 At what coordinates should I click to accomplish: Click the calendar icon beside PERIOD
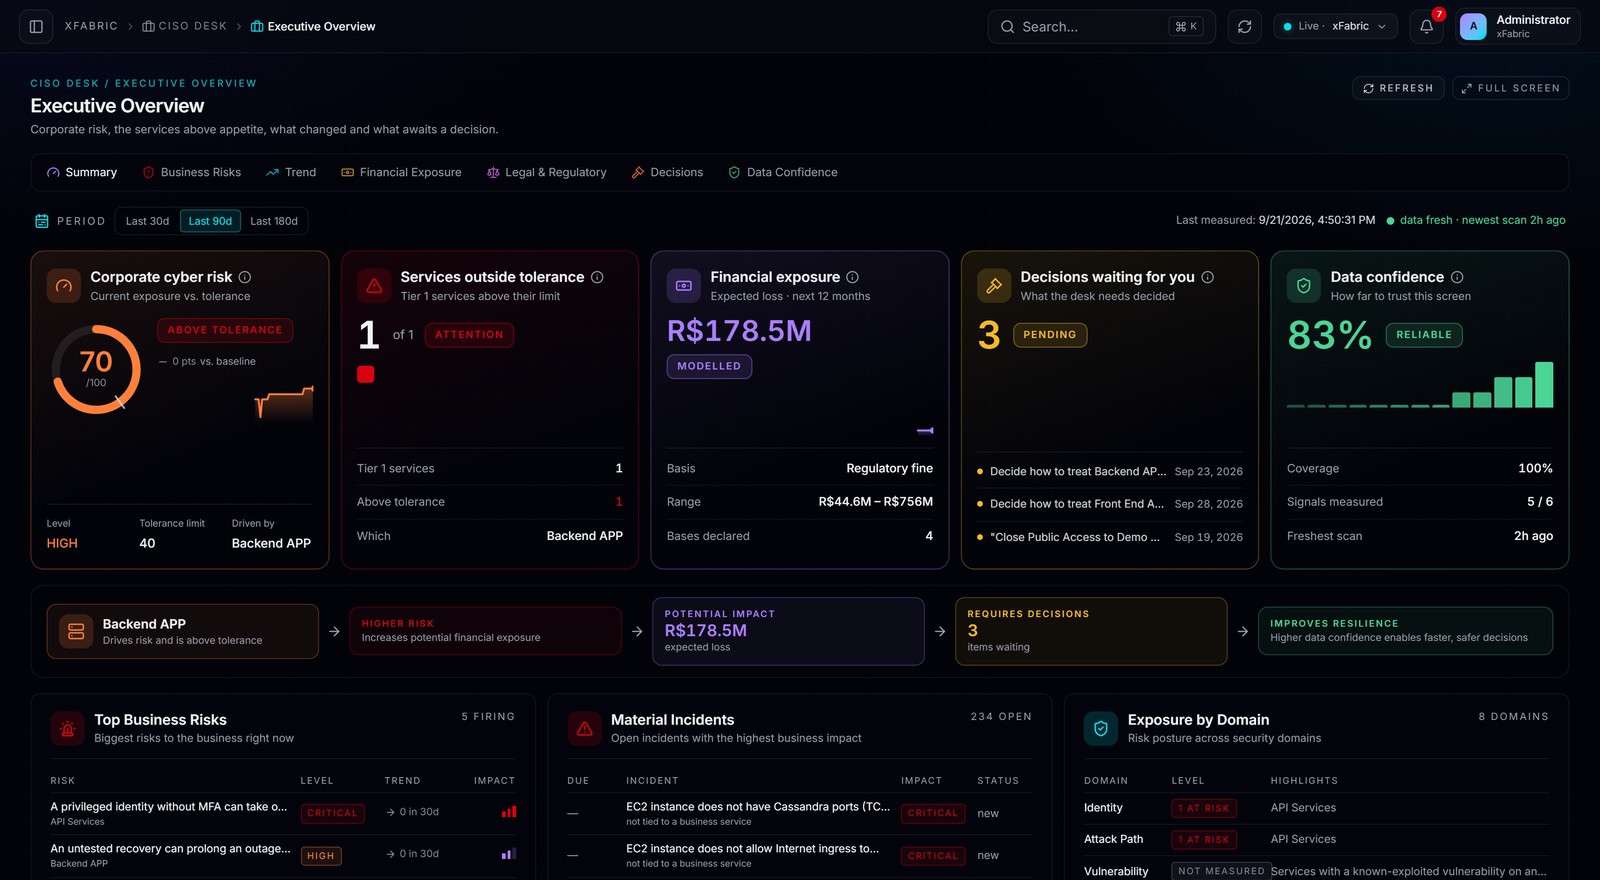coord(42,221)
